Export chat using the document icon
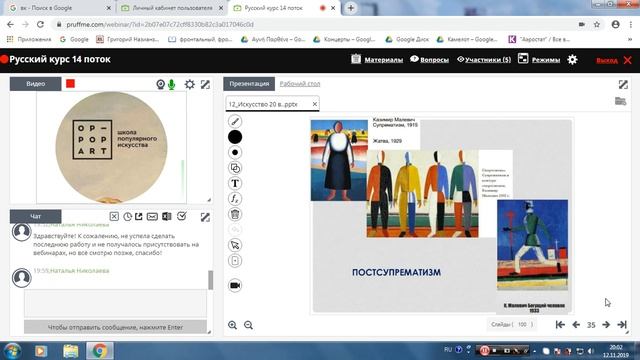This screenshot has width=640, height=360. point(167,216)
